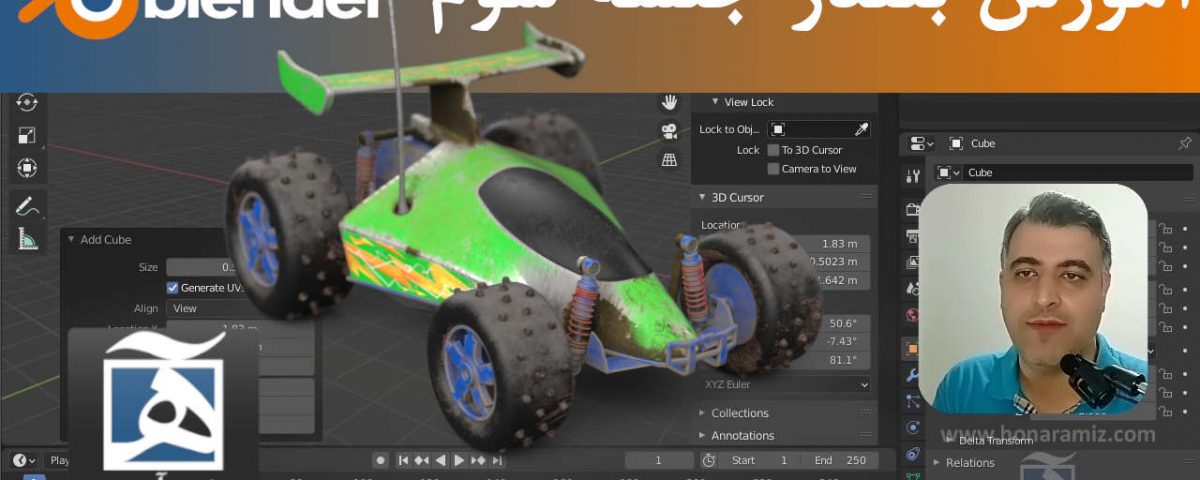
Task: Play the animation forward
Action: (x=459, y=460)
